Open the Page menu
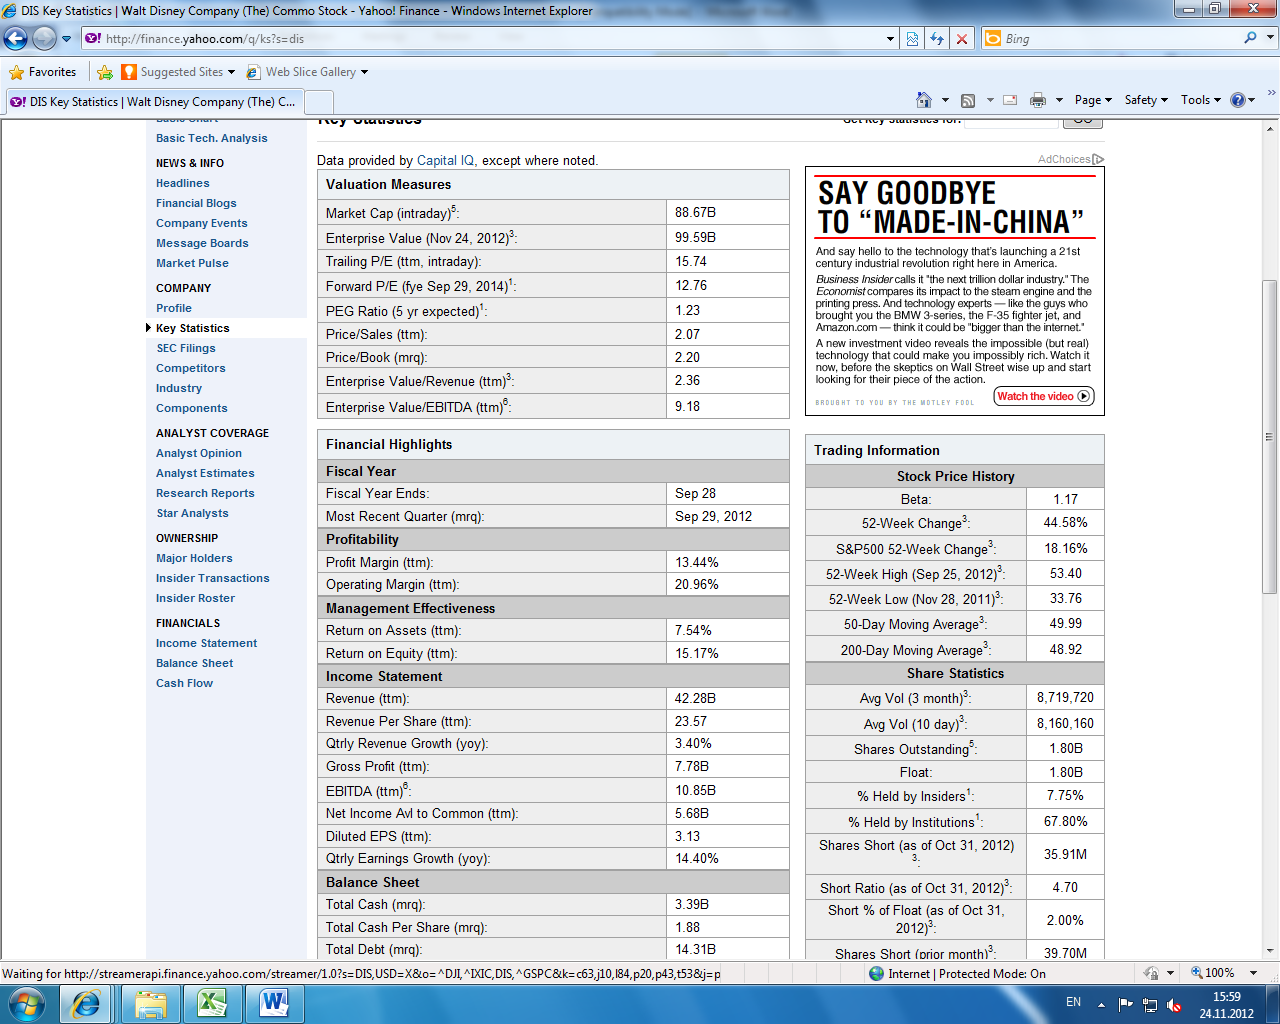 click(1093, 100)
